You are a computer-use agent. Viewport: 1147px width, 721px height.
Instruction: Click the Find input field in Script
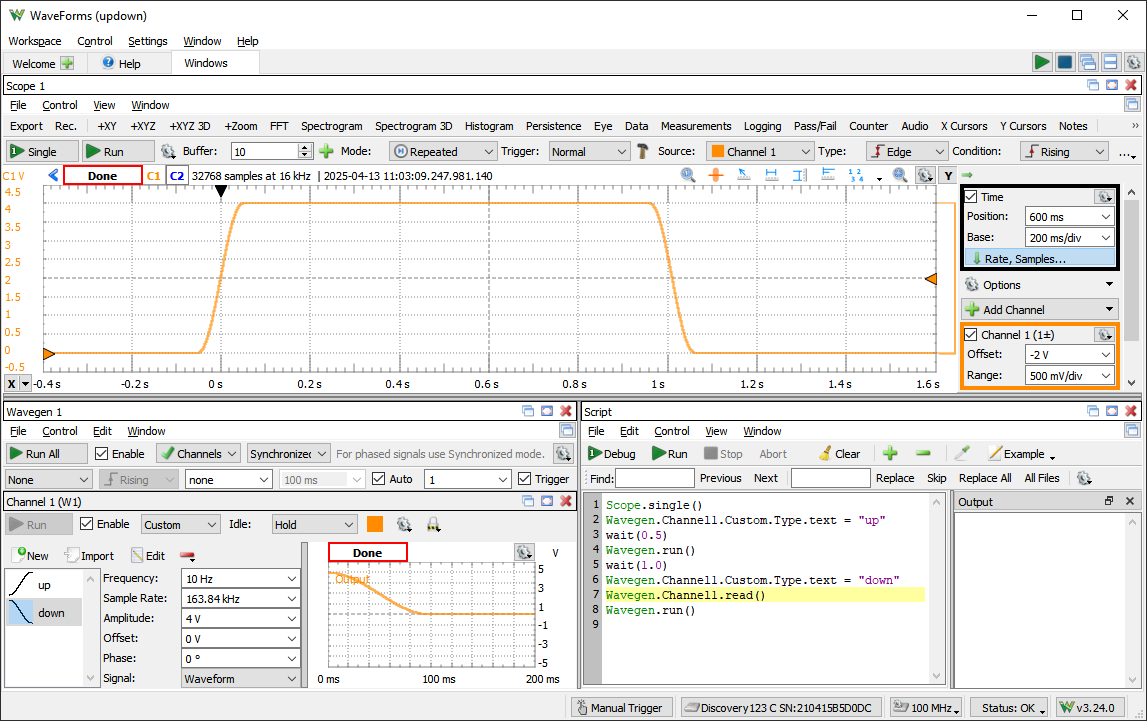click(654, 478)
